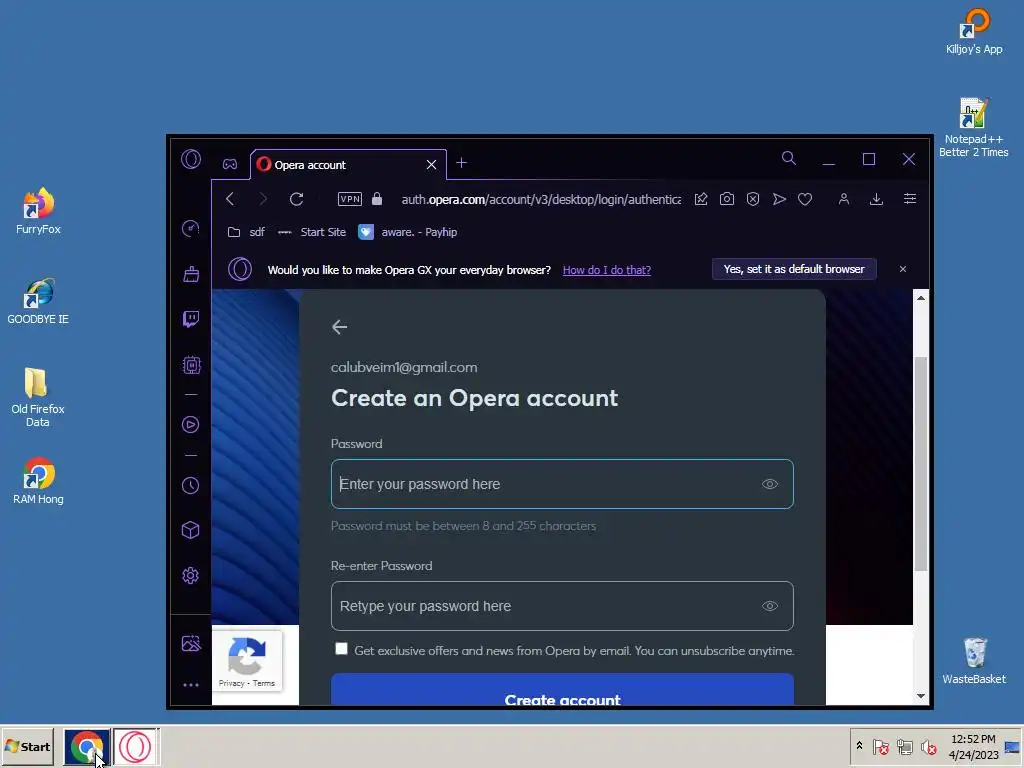Image resolution: width=1024 pixels, height=768 pixels.
Task: Open Twitch panel in sidebar
Action: [x=191, y=319]
